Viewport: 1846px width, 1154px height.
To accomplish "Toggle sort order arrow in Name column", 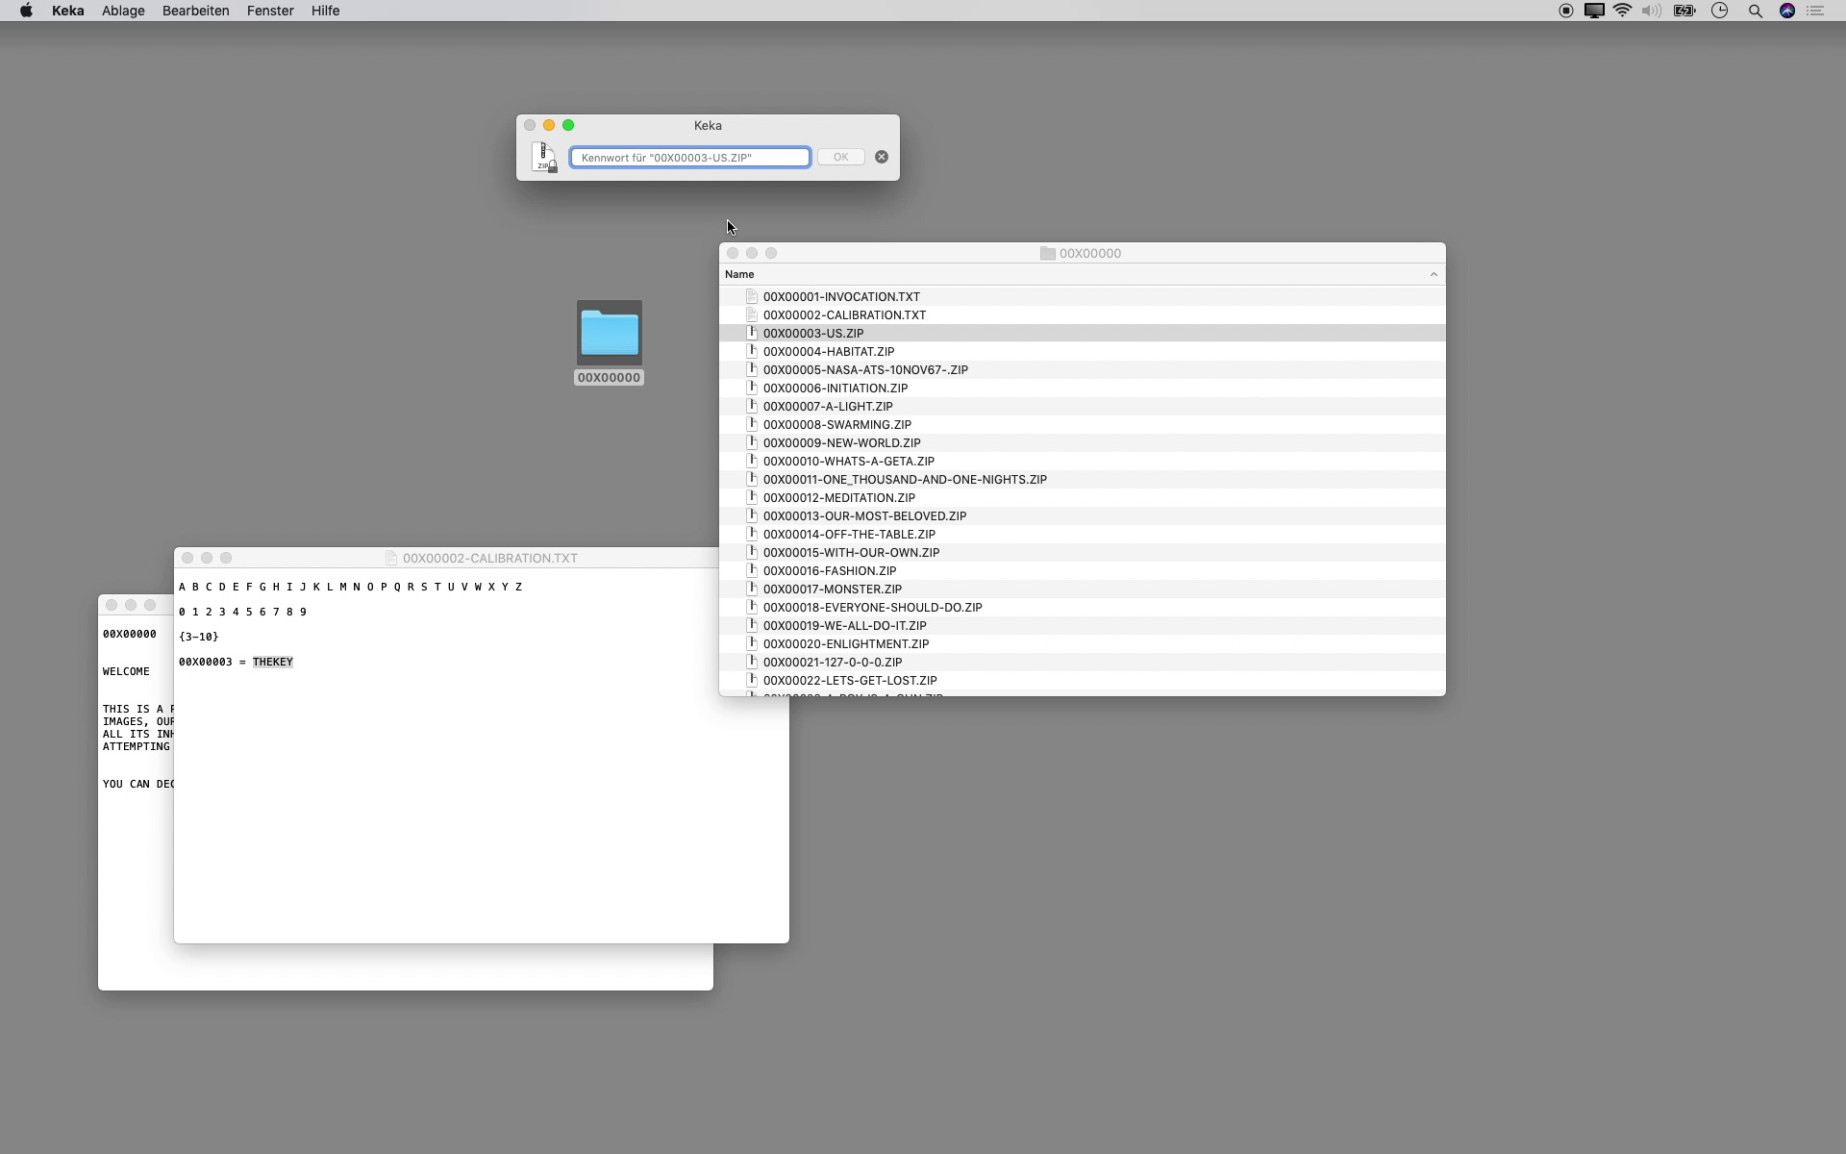I will pyautogui.click(x=1433, y=274).
